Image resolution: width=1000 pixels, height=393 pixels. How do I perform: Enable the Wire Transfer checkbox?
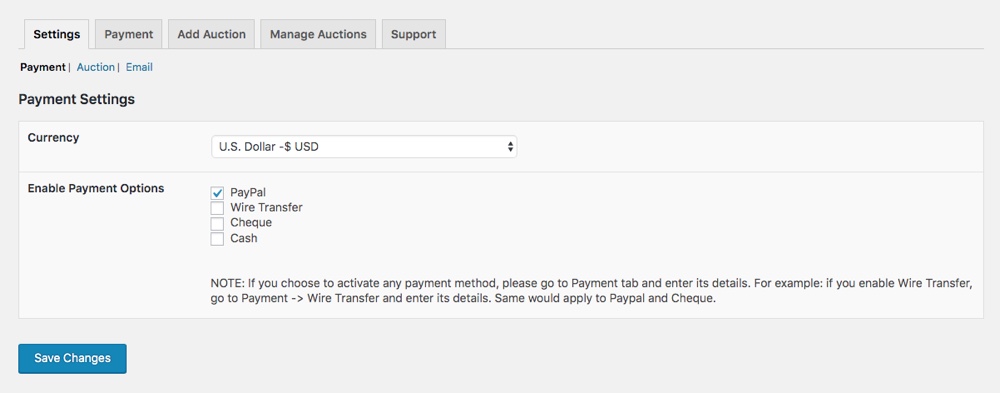click(x=217, y=208)
